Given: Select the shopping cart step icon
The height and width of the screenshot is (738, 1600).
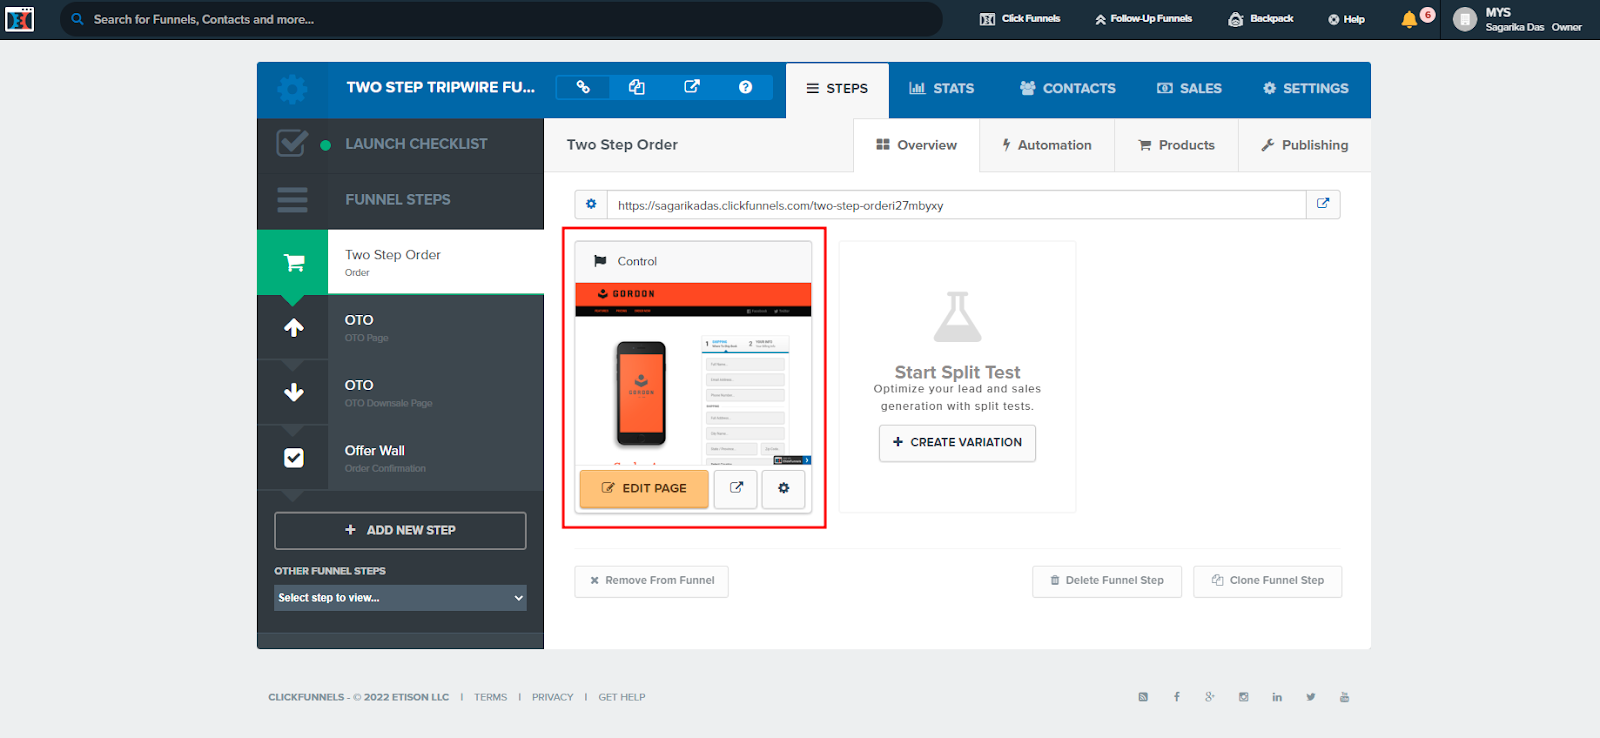Looking at the screenshot, I should click(x=293, y=262).
